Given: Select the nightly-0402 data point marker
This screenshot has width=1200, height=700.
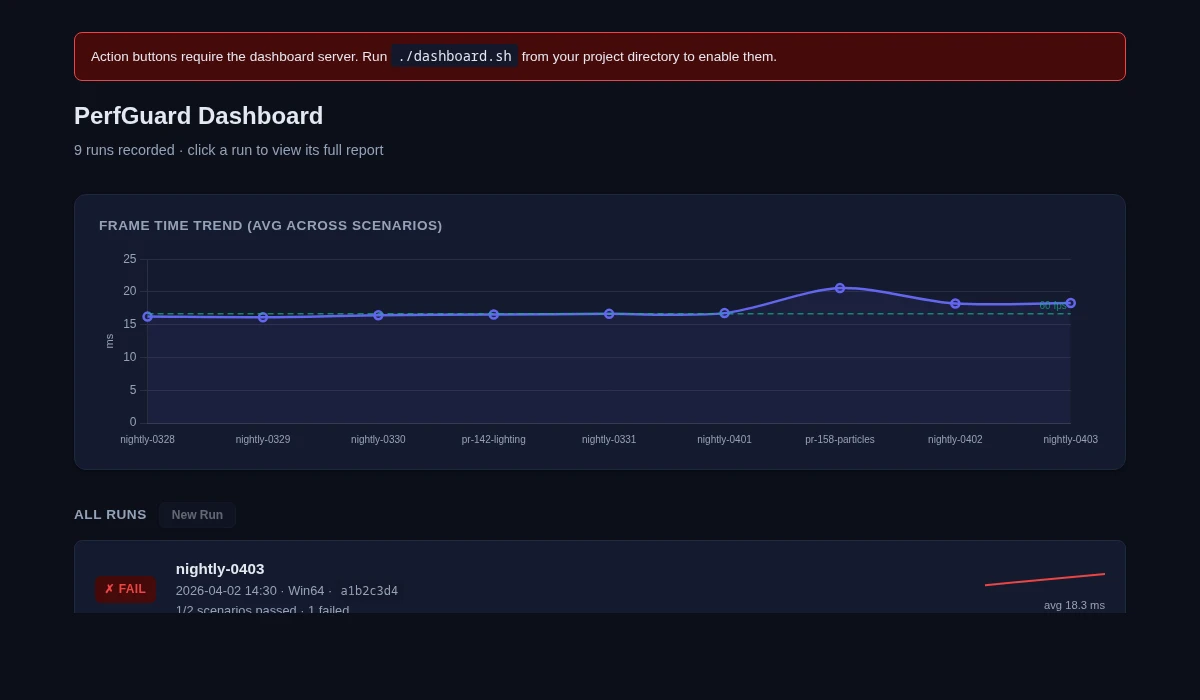Looking at the screenshot, I should [x=955, y=303].
